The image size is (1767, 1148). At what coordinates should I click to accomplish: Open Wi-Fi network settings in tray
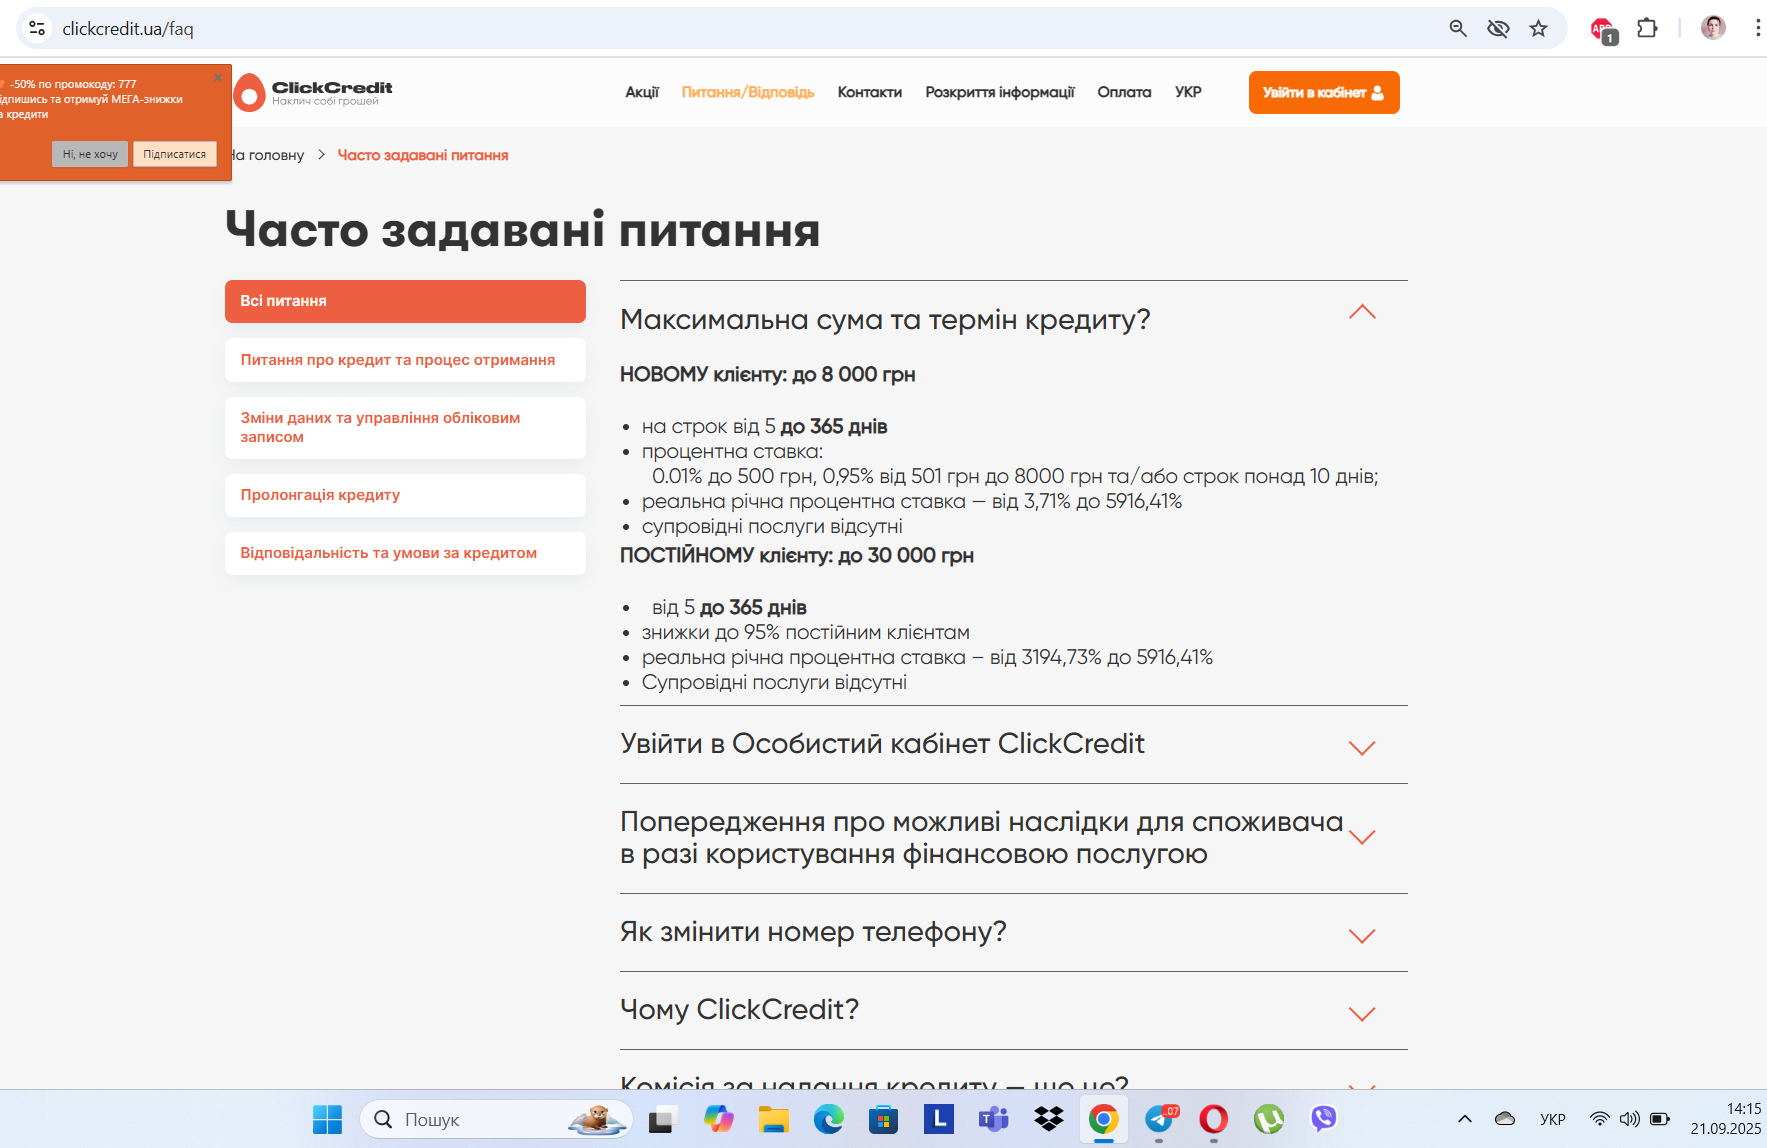1600,1119
